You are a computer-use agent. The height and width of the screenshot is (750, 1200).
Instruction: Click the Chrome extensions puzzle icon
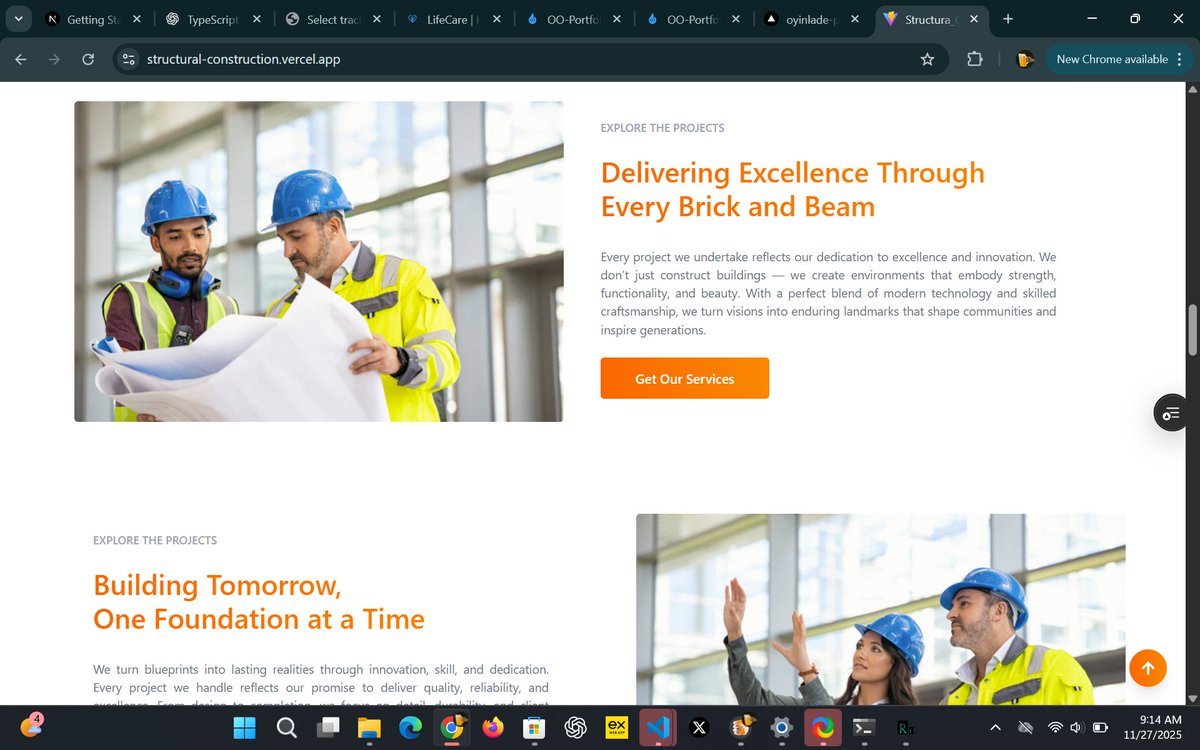(x=974, y=59)
